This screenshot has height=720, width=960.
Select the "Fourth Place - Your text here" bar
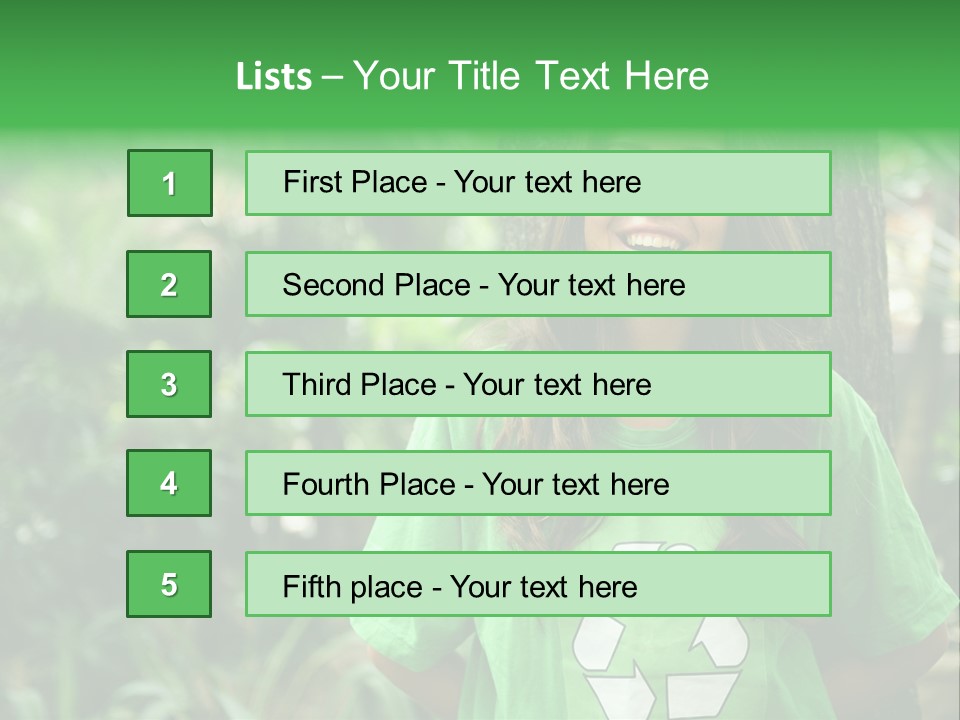pyautogui.click(x=538, y=484)
